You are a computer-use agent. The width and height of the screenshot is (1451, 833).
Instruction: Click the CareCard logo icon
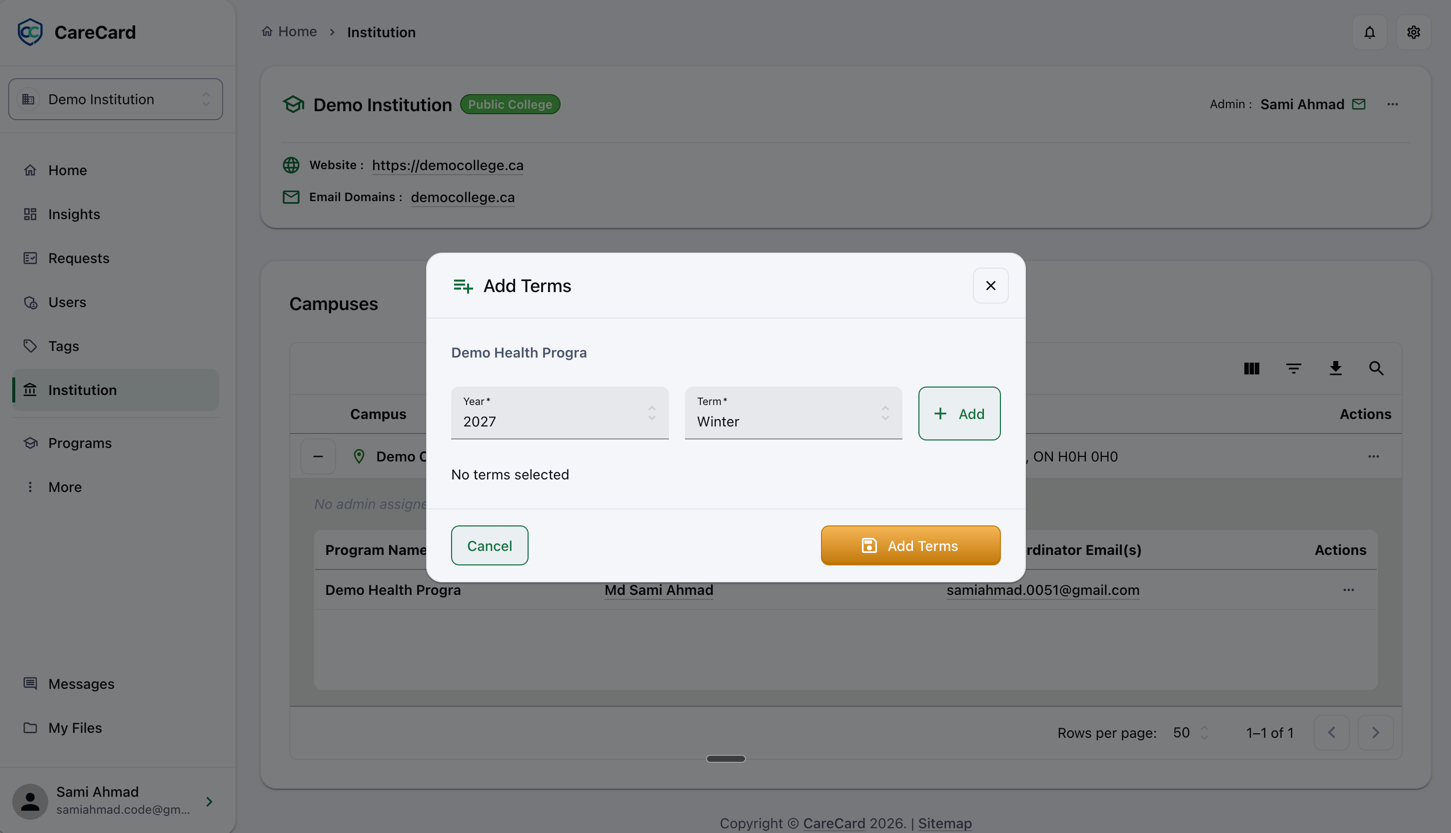(30, 32)
